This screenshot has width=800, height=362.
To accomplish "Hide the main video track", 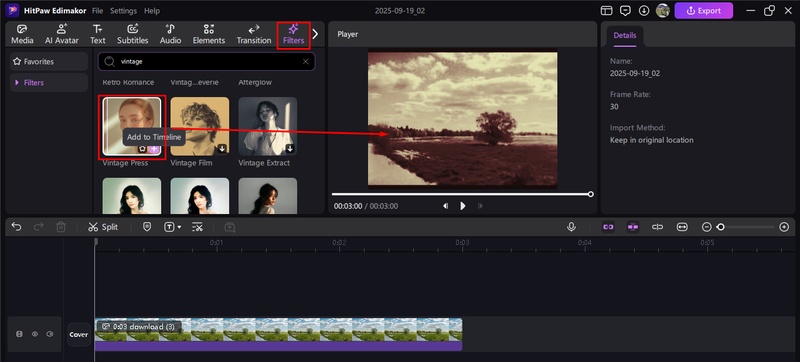I will [x=35, y=334].
